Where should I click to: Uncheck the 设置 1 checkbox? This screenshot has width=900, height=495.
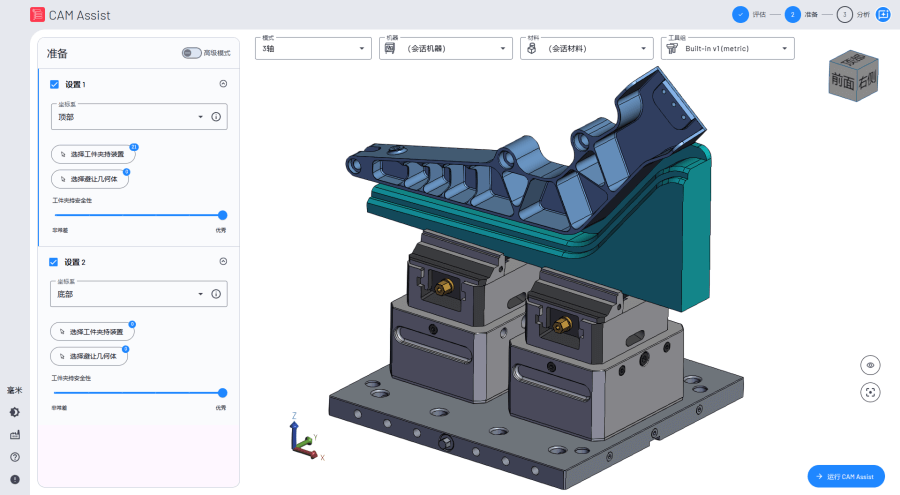[55, 85]
